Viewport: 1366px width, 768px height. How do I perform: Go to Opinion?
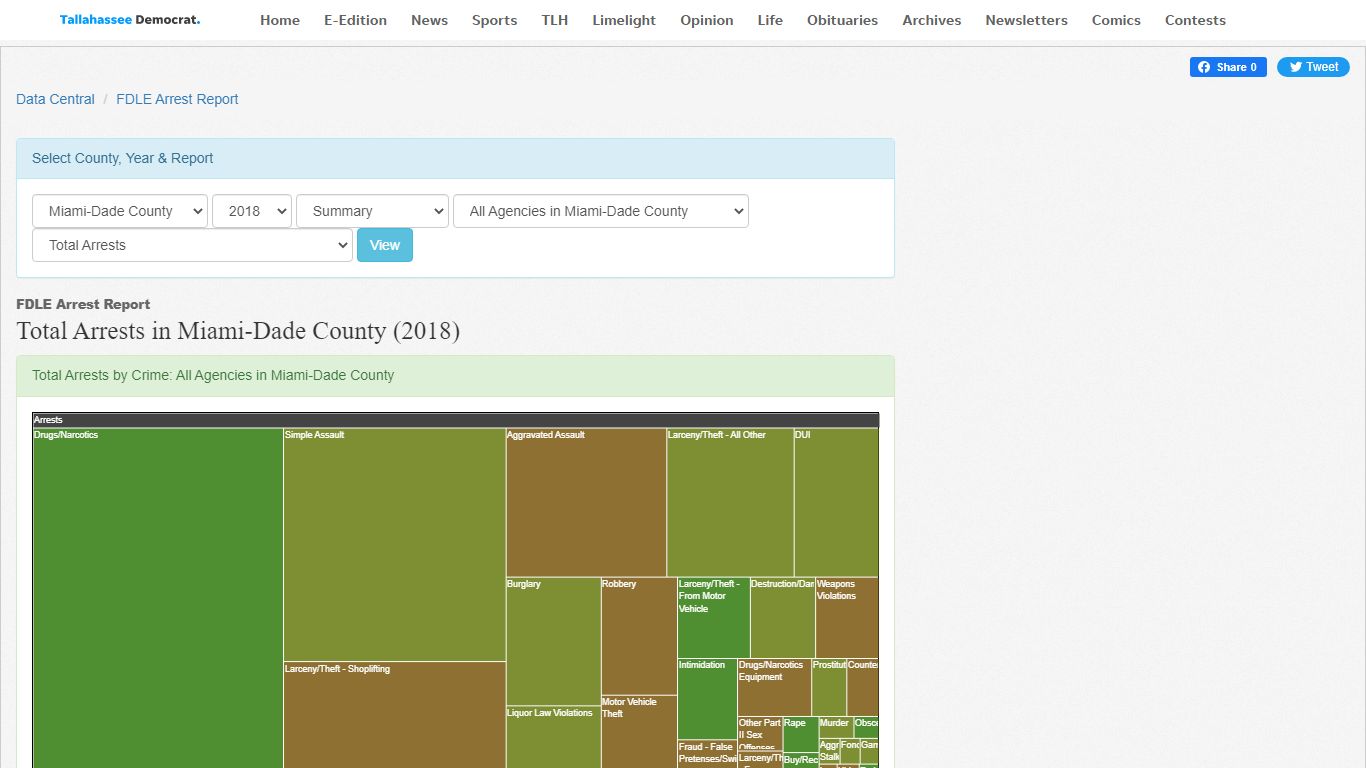pyautogui.click(x=707, y=20)
